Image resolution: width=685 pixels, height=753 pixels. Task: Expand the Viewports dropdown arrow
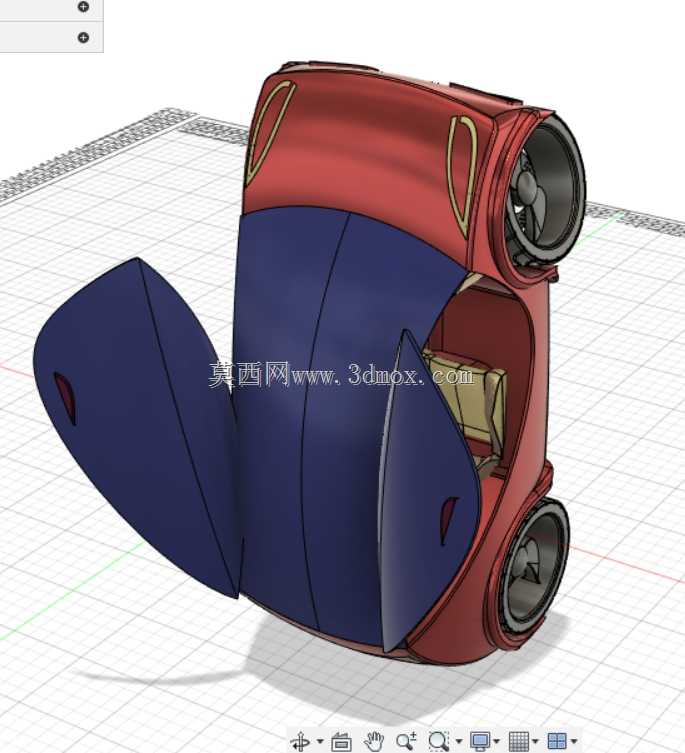pyautogui.click(x=574, y=742)
